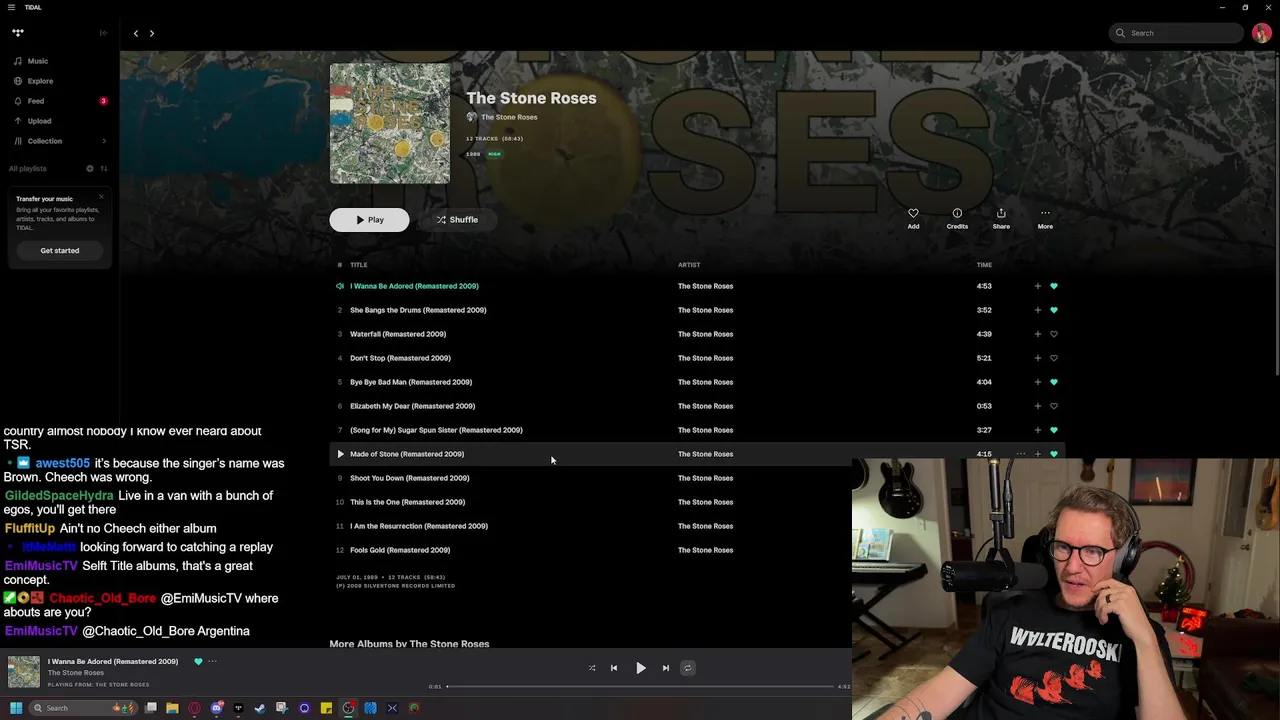Add I Wanna Be Adored to playlist
The height and width of the screenshot is (720, 1280).
click(1037, 286)
